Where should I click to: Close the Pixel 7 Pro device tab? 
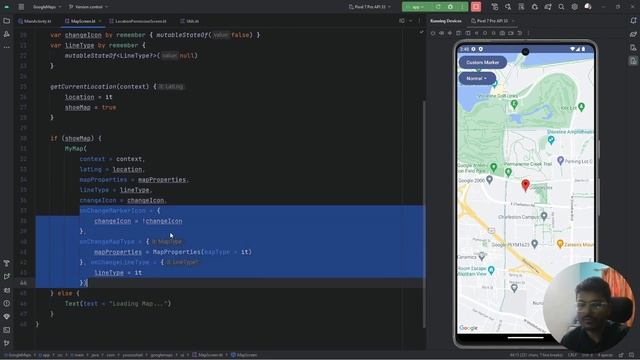point(513,21)
